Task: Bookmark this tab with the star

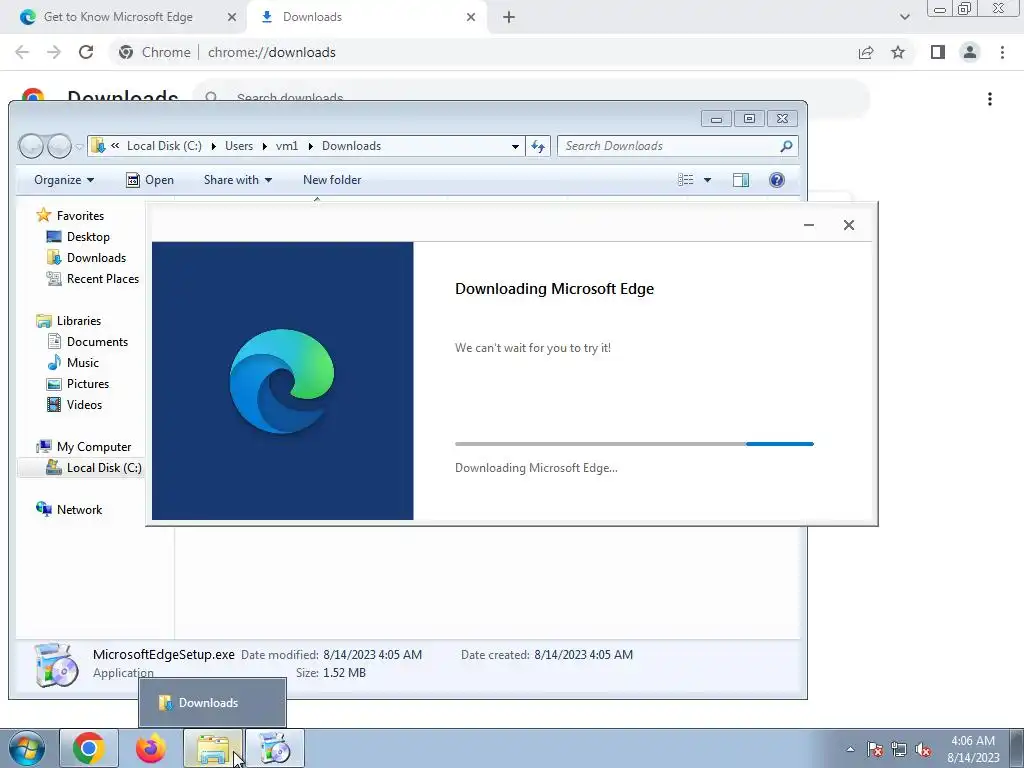Action: click(898, 52)
